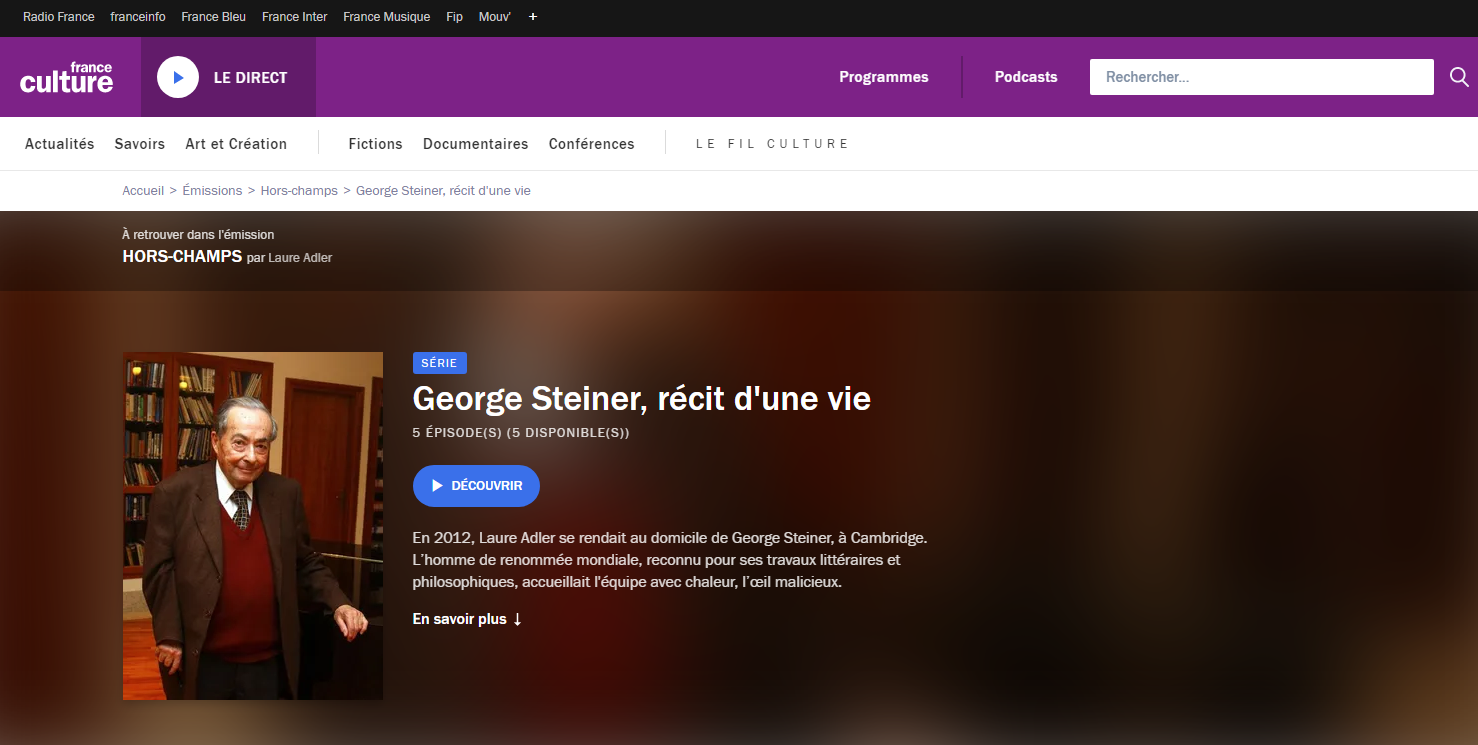
Task: Open HORS-CHAMPS show link
Action: [182, 256]
